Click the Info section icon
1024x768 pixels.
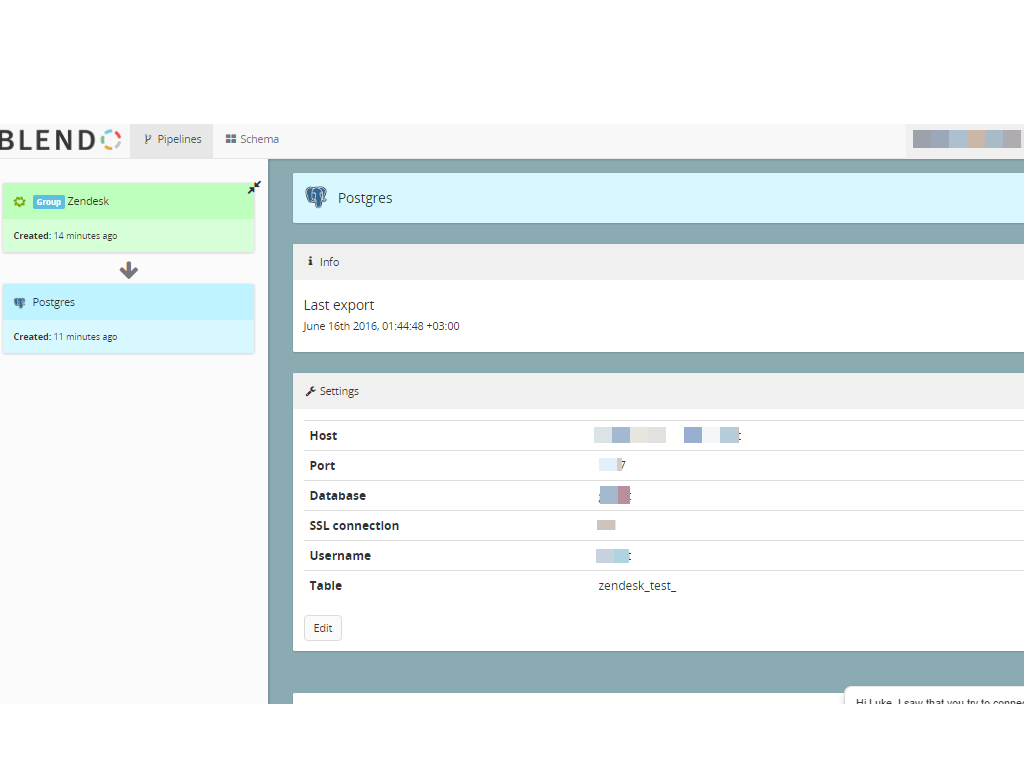(x=310, y=262)
